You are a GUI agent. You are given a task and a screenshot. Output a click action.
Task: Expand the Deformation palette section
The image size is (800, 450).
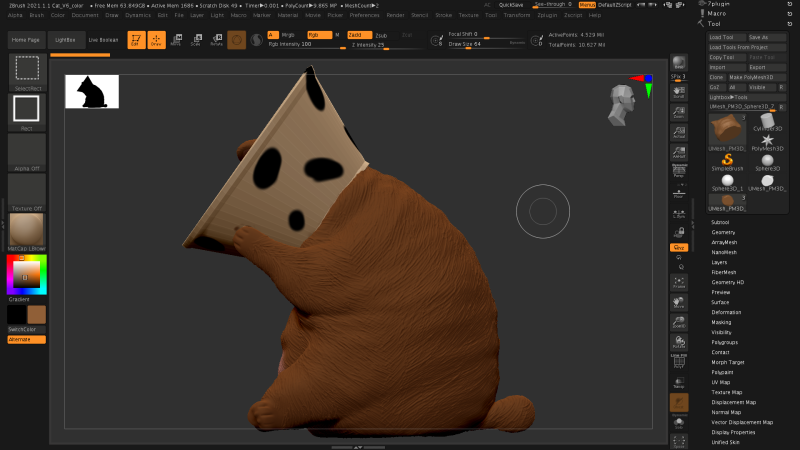click(726, 312)
